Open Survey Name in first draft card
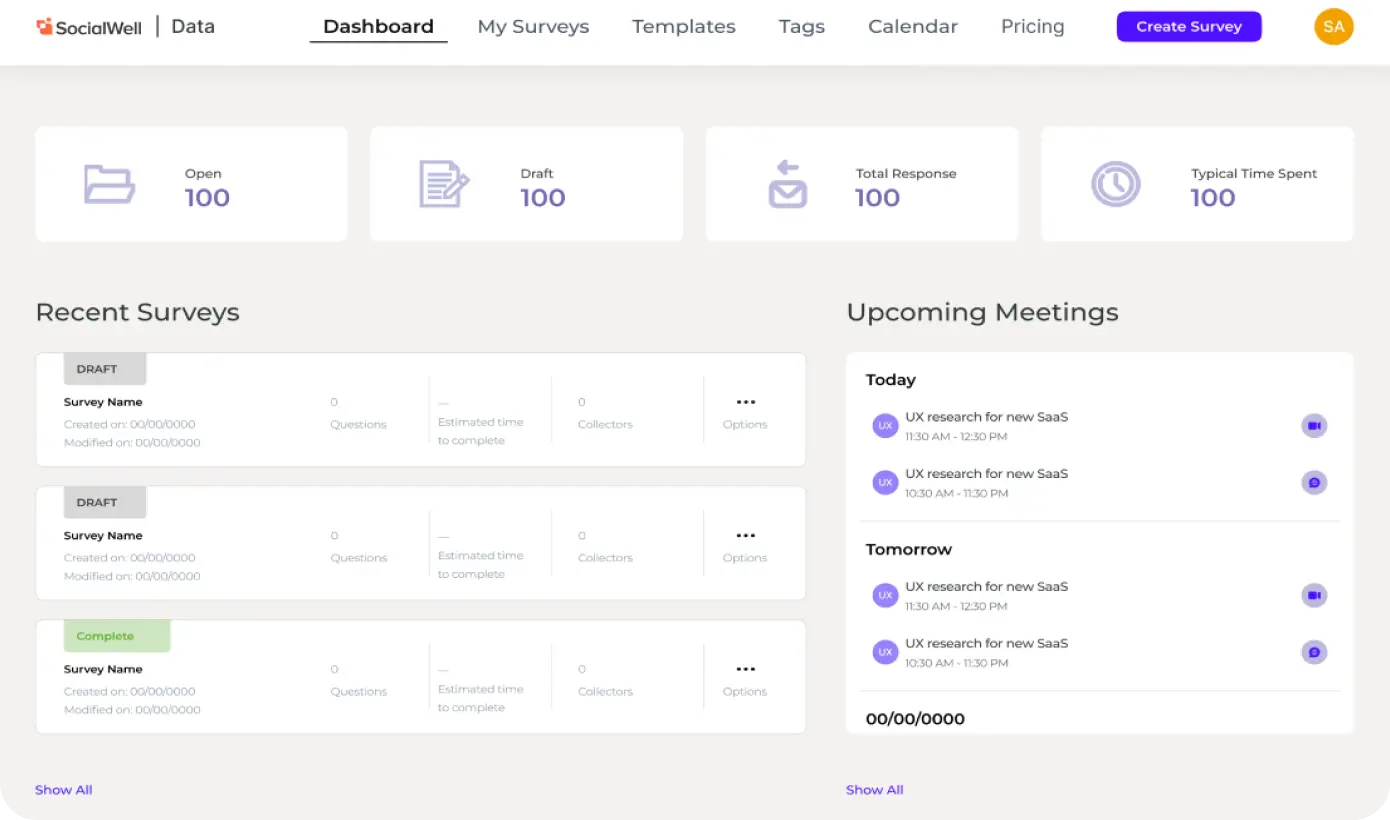 (103, 402)
